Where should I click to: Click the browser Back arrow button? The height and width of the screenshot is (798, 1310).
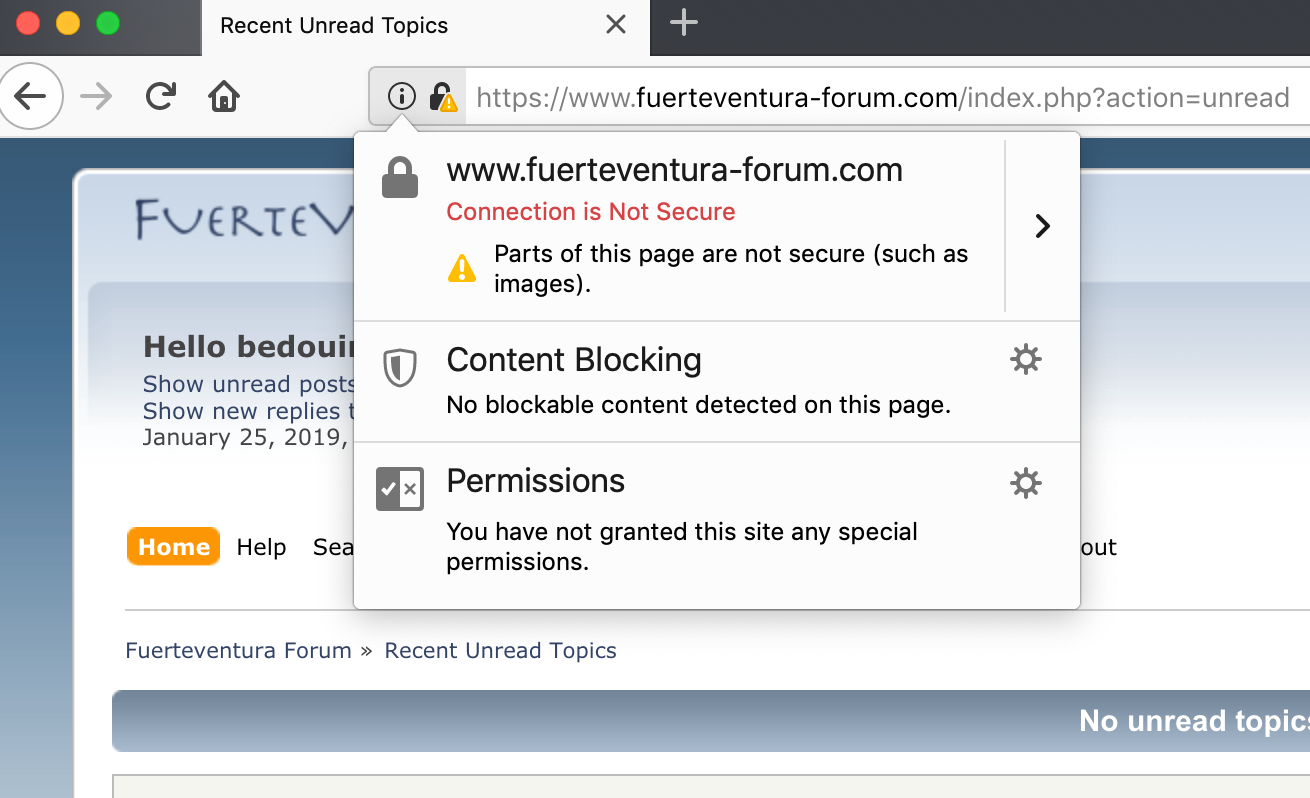click(31, 97)
